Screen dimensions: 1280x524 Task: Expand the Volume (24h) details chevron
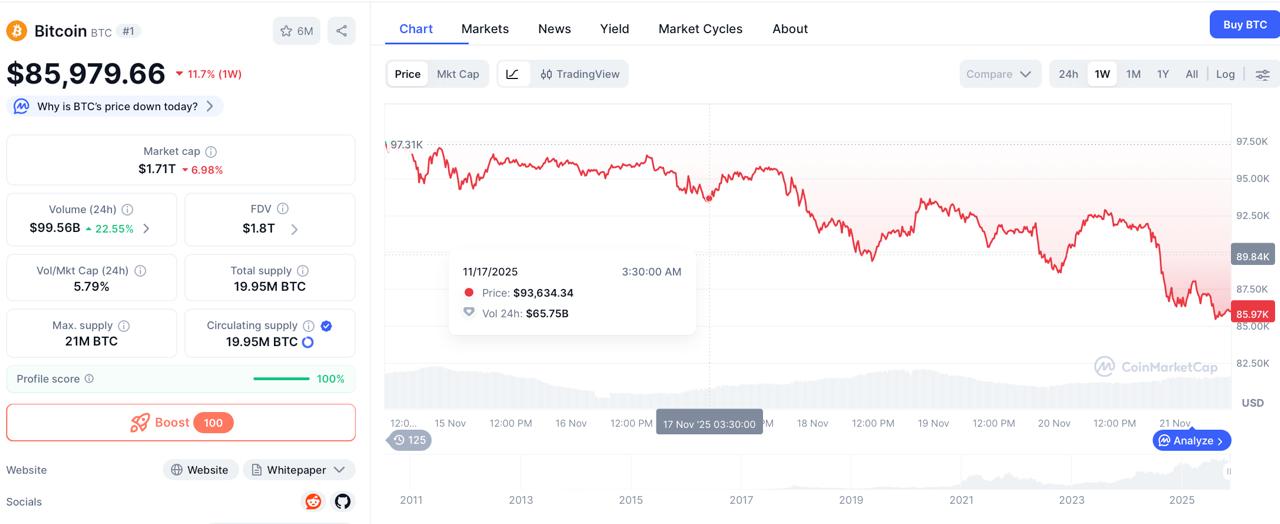[147, 229]
